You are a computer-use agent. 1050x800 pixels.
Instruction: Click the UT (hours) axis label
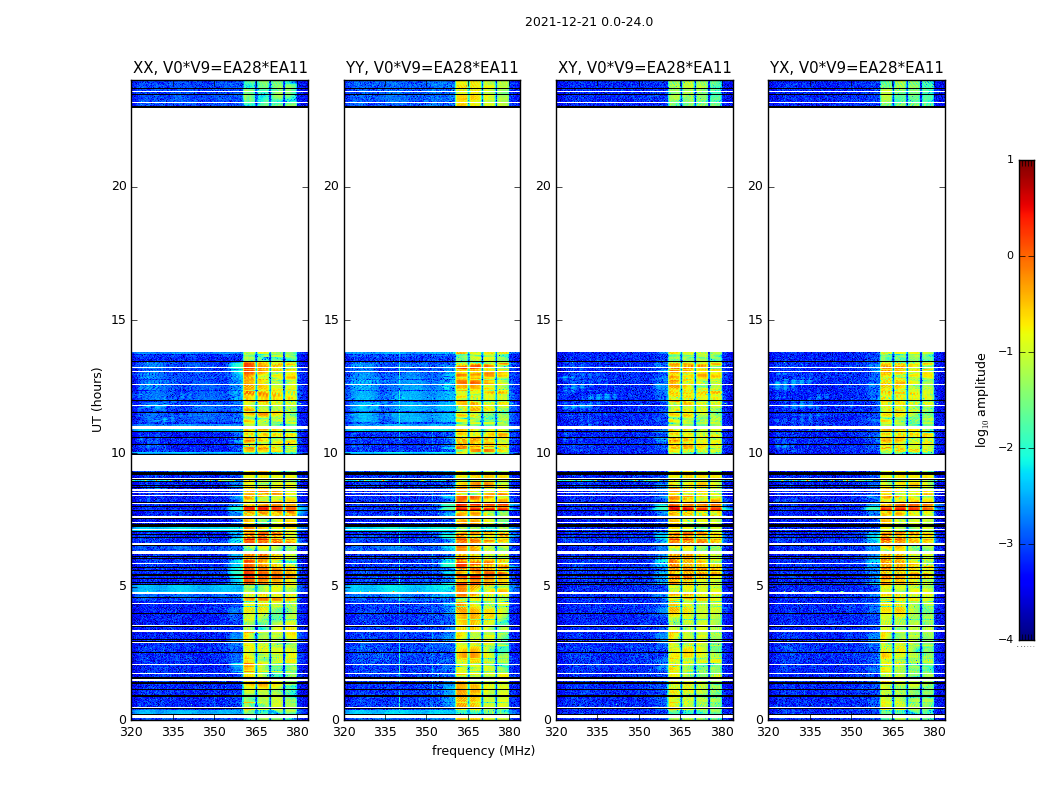97,400
